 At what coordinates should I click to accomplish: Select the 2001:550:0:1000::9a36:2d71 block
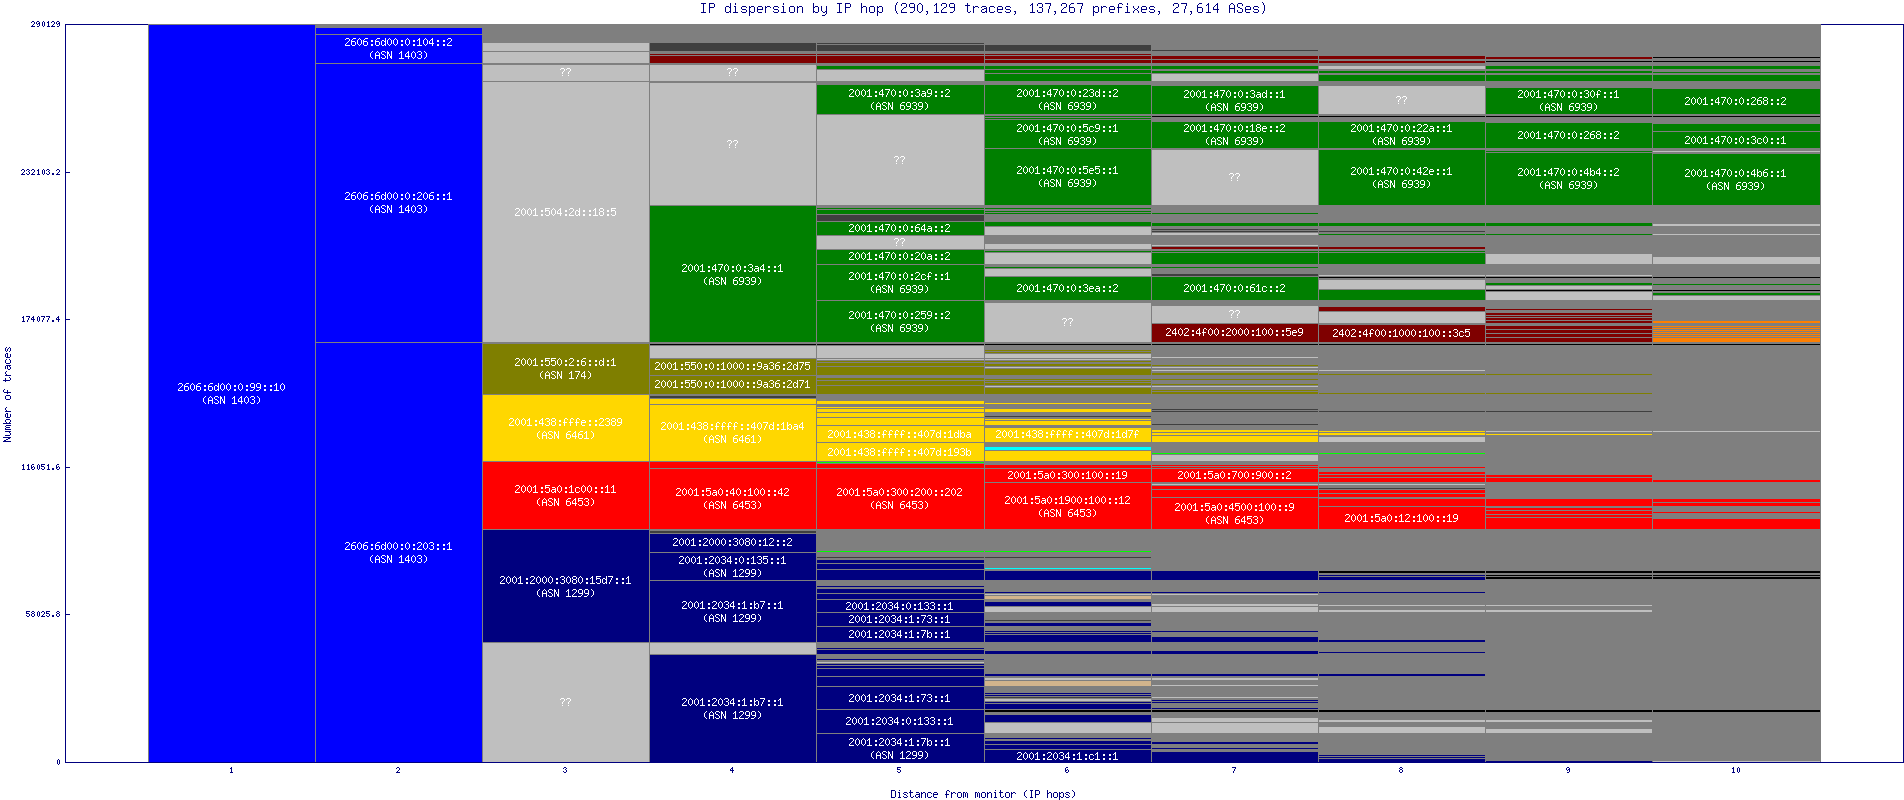point(733,384)
